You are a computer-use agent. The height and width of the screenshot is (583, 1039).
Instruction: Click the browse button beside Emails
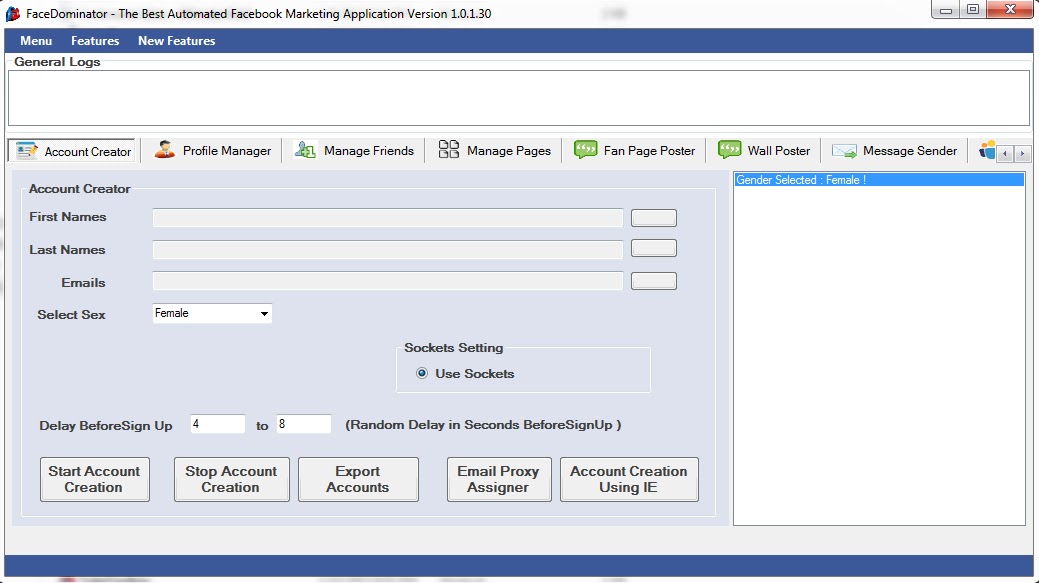point(653,281)
